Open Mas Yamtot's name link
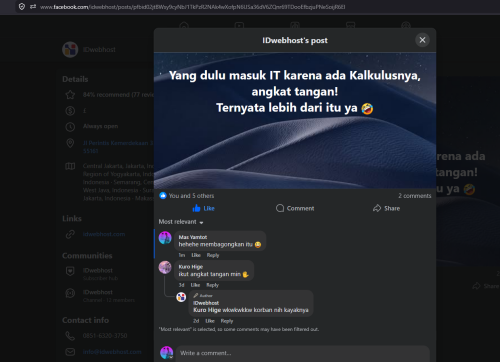Viewport: 500px width, 362px height. click(193, 237)
